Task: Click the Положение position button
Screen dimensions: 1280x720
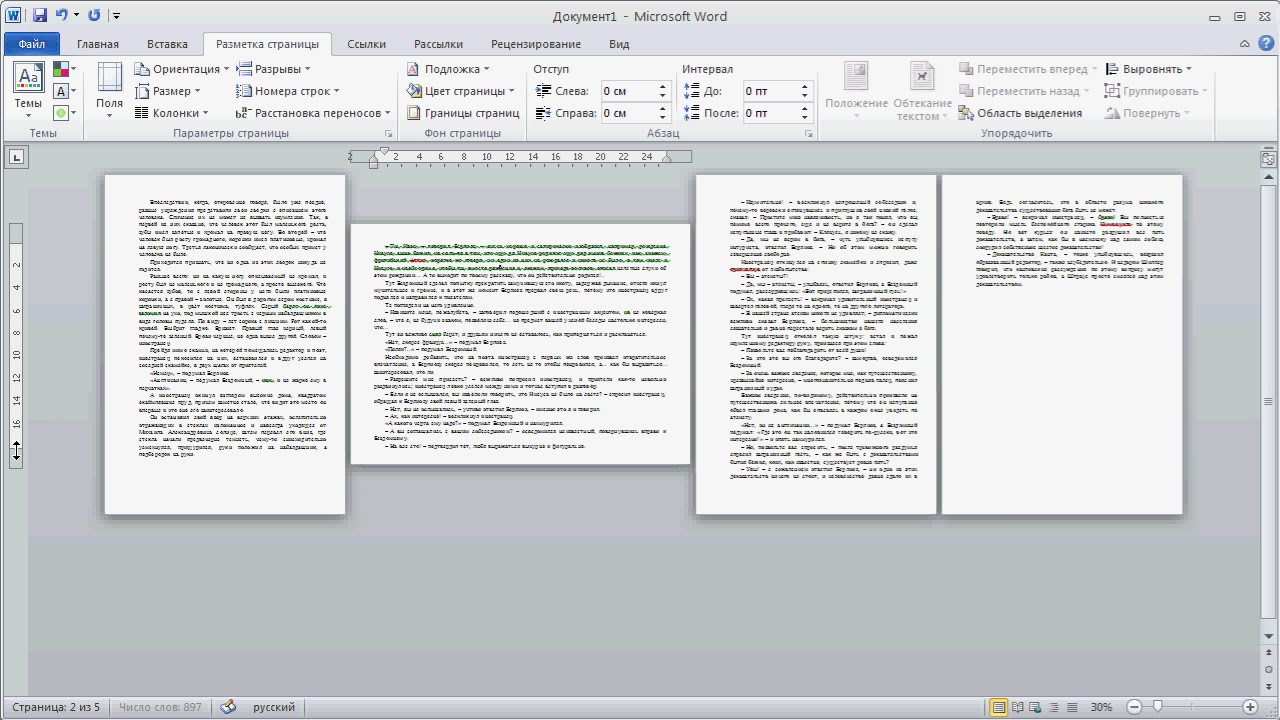Action: click(x=856, y=91)
